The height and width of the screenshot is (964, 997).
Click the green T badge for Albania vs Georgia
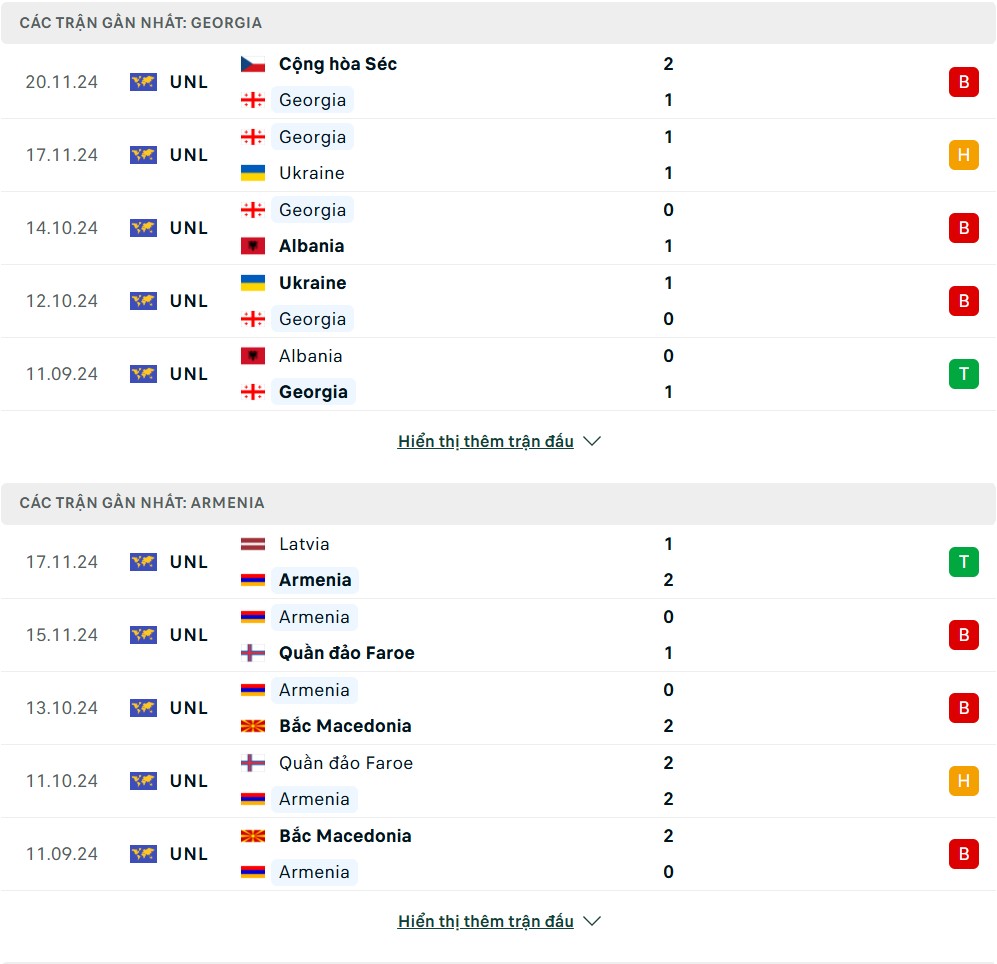(x=963, y=374)
